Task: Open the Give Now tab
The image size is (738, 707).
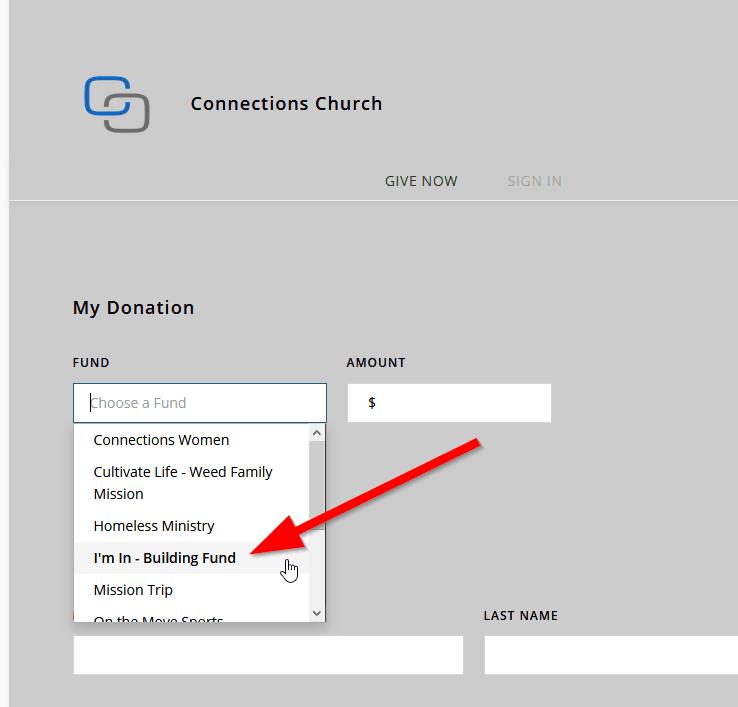Action: click(421, 181)
